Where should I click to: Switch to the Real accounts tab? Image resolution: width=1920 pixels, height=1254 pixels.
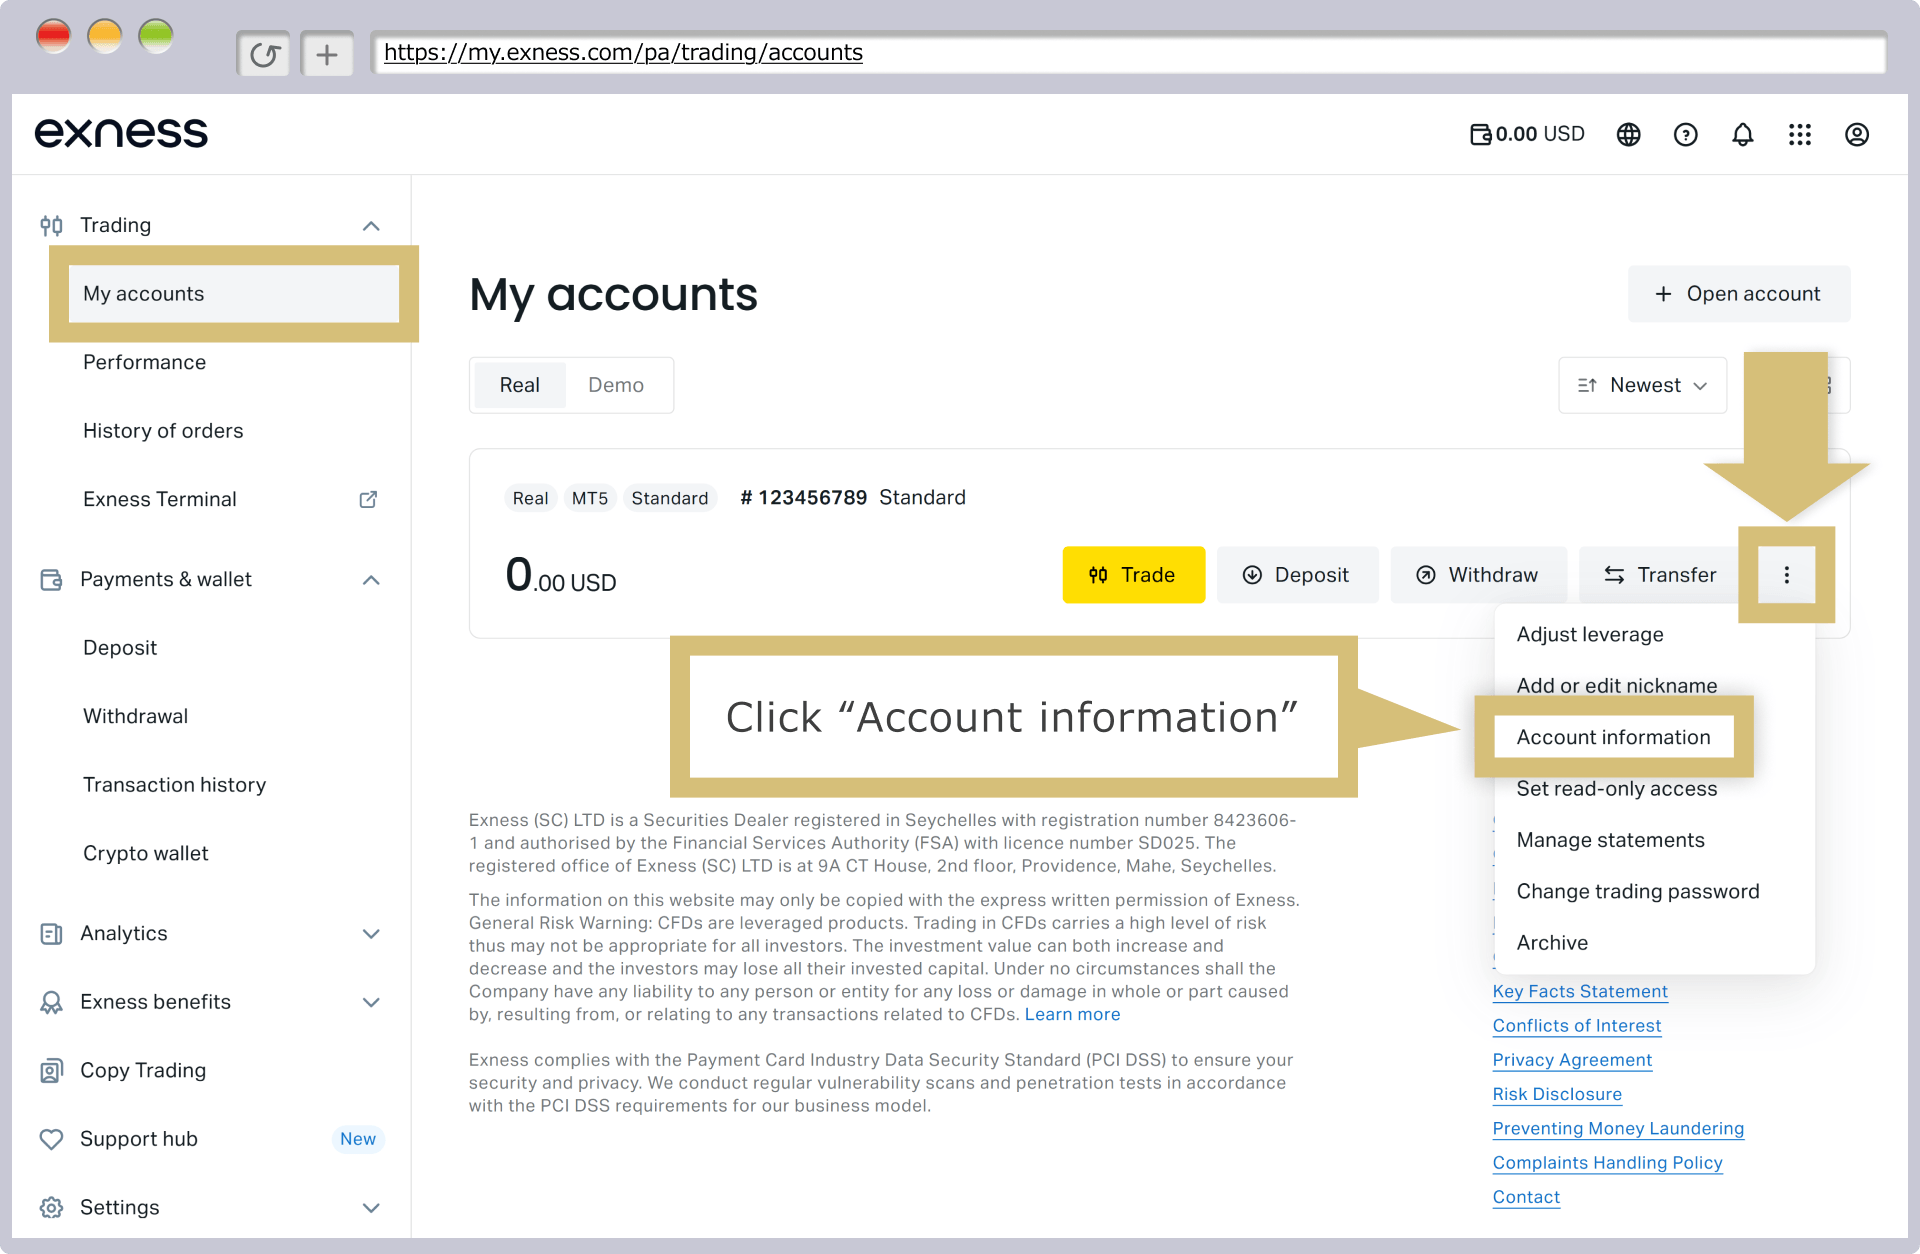[519, 385]
